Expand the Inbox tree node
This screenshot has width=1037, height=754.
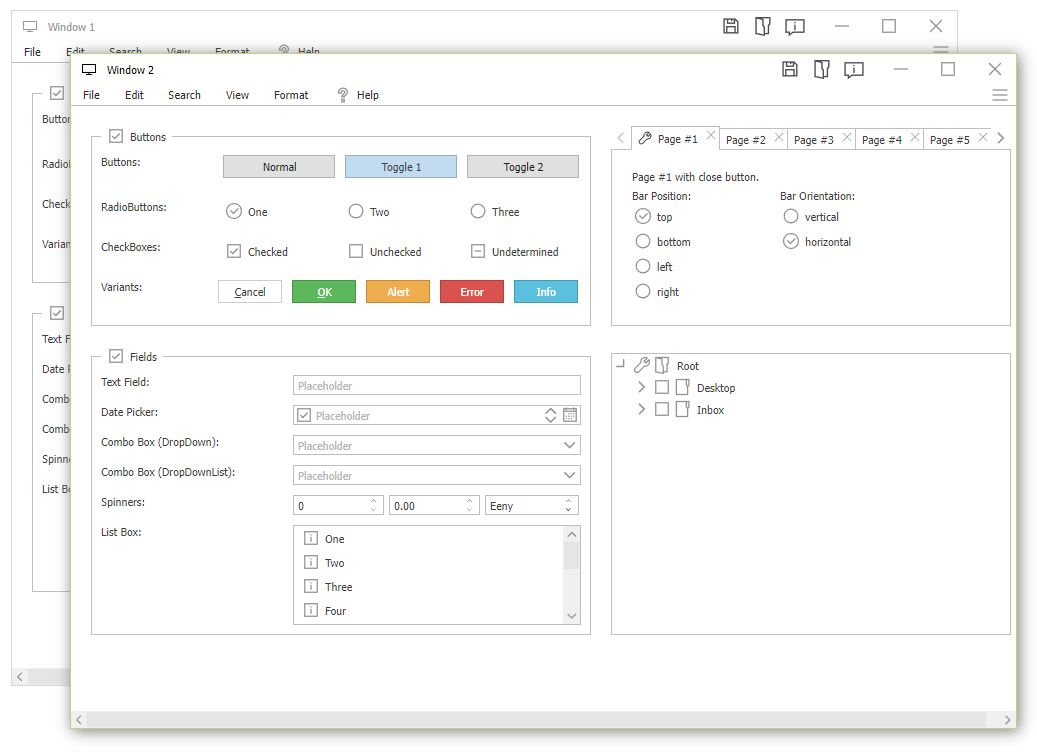641,409
